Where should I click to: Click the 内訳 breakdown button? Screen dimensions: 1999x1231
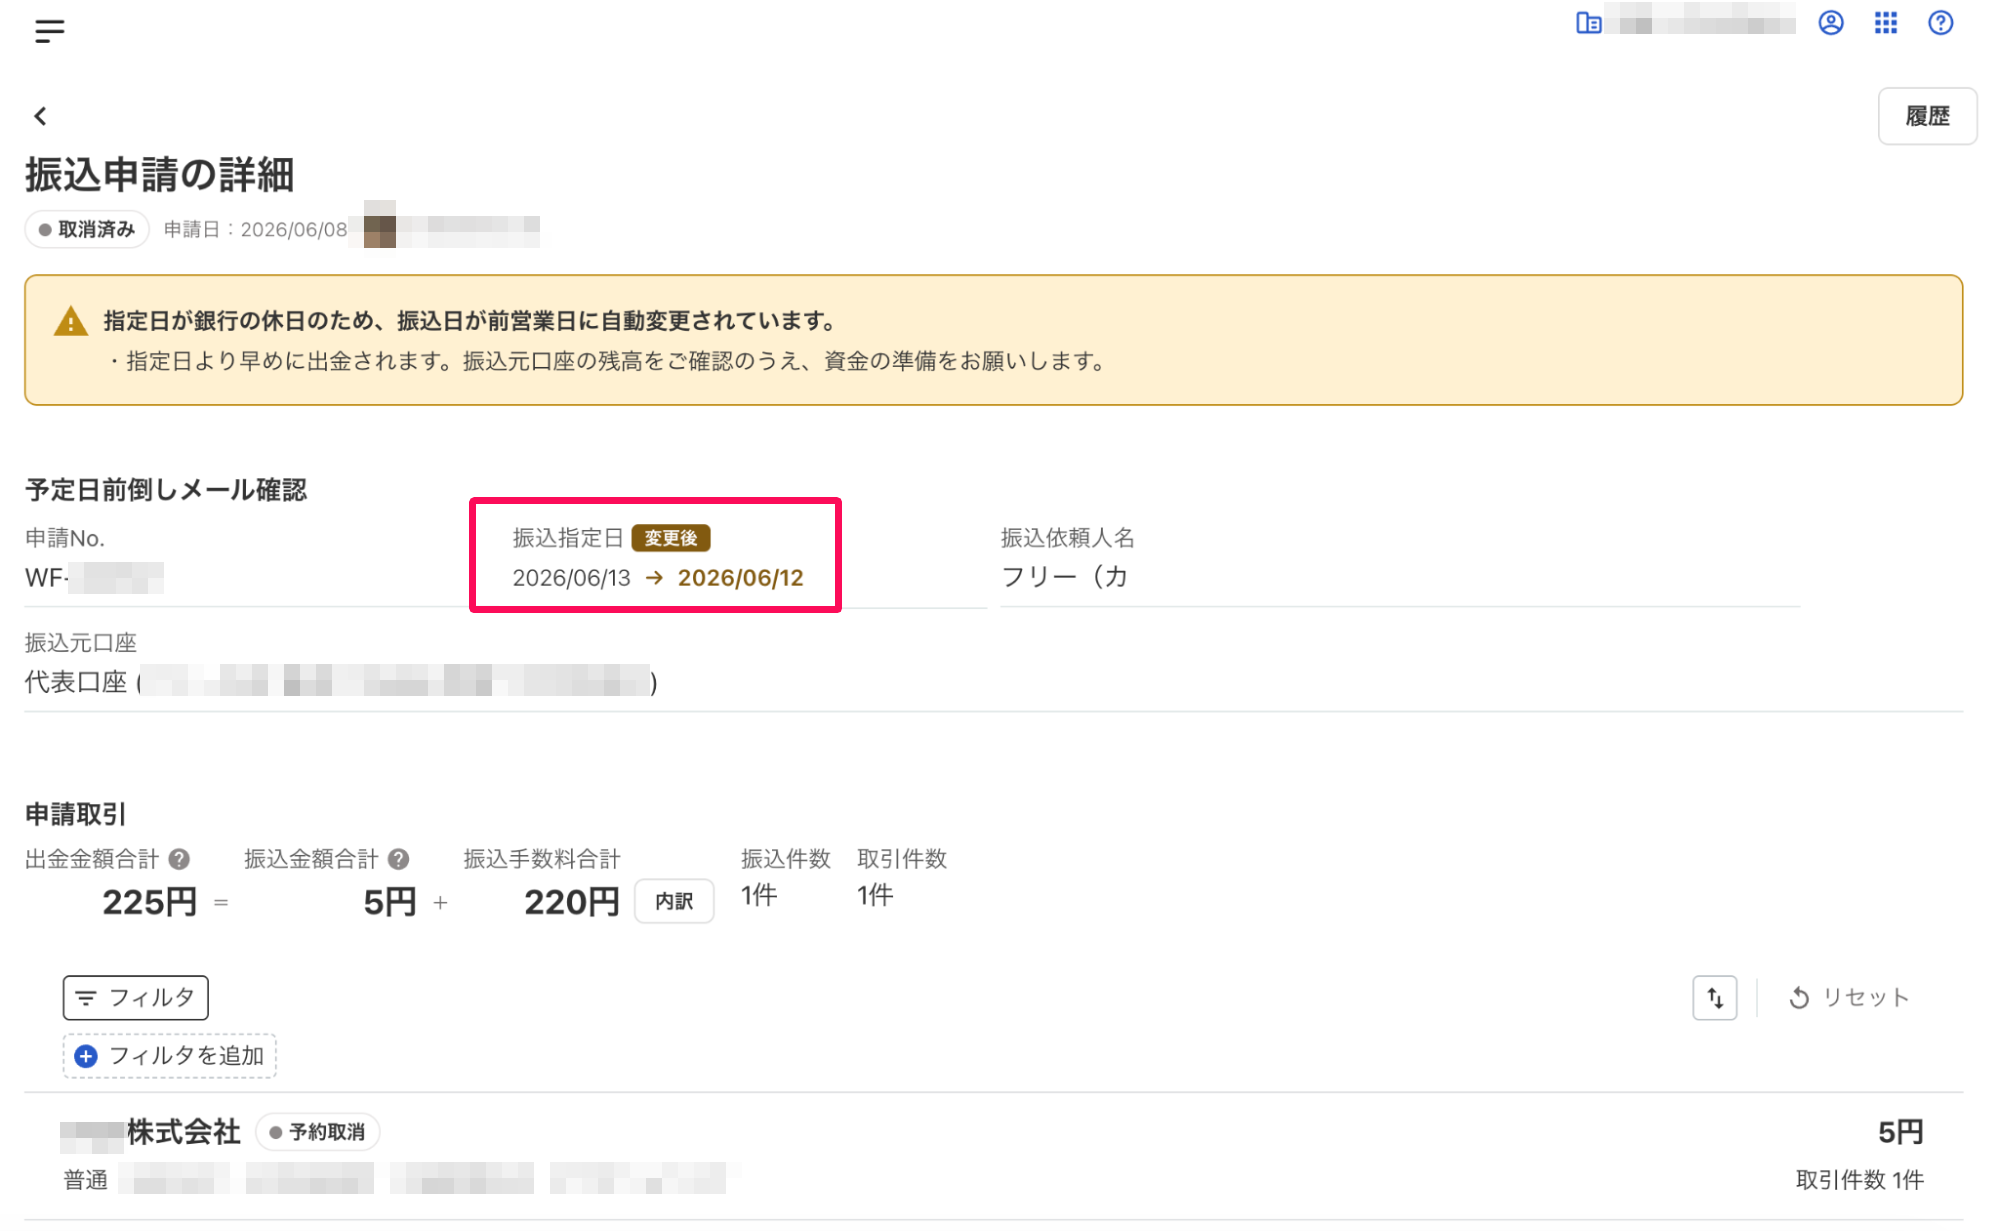(674, 901)
